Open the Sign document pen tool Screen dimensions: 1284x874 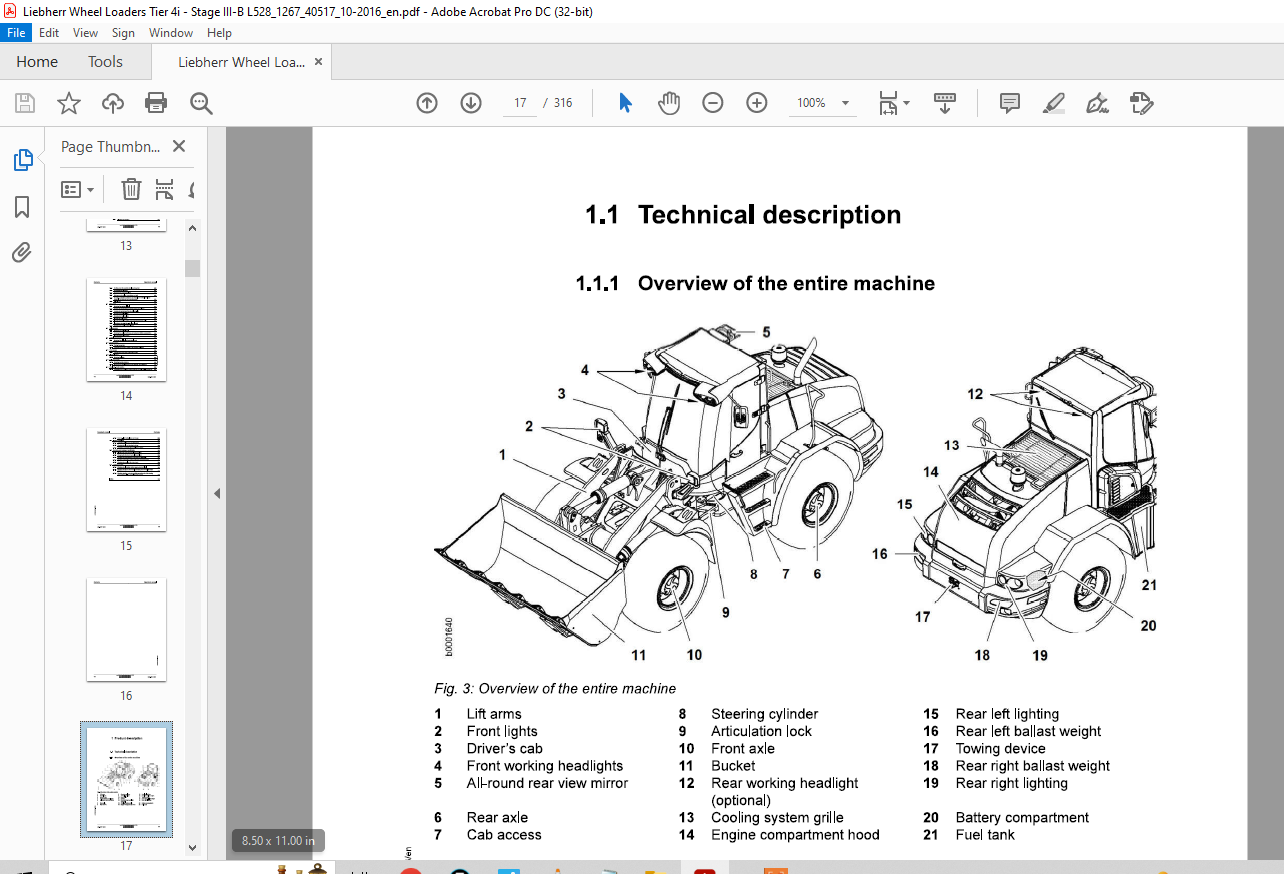(1098, 103)
